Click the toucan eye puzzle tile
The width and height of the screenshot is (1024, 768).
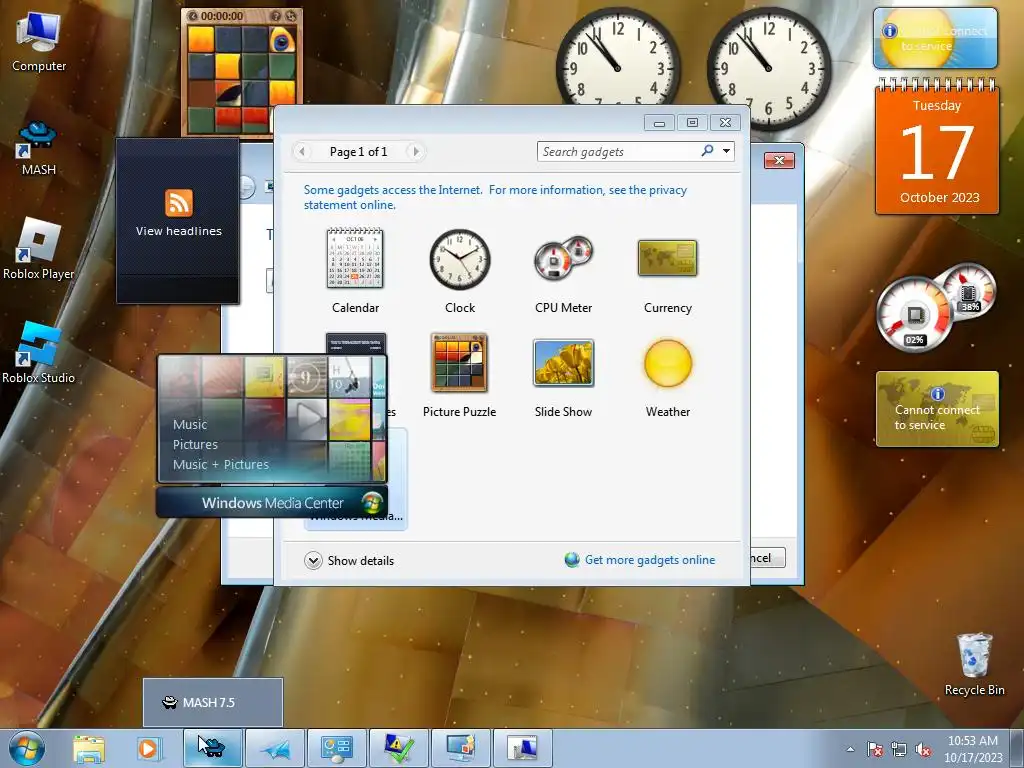(x=282, y=39)
